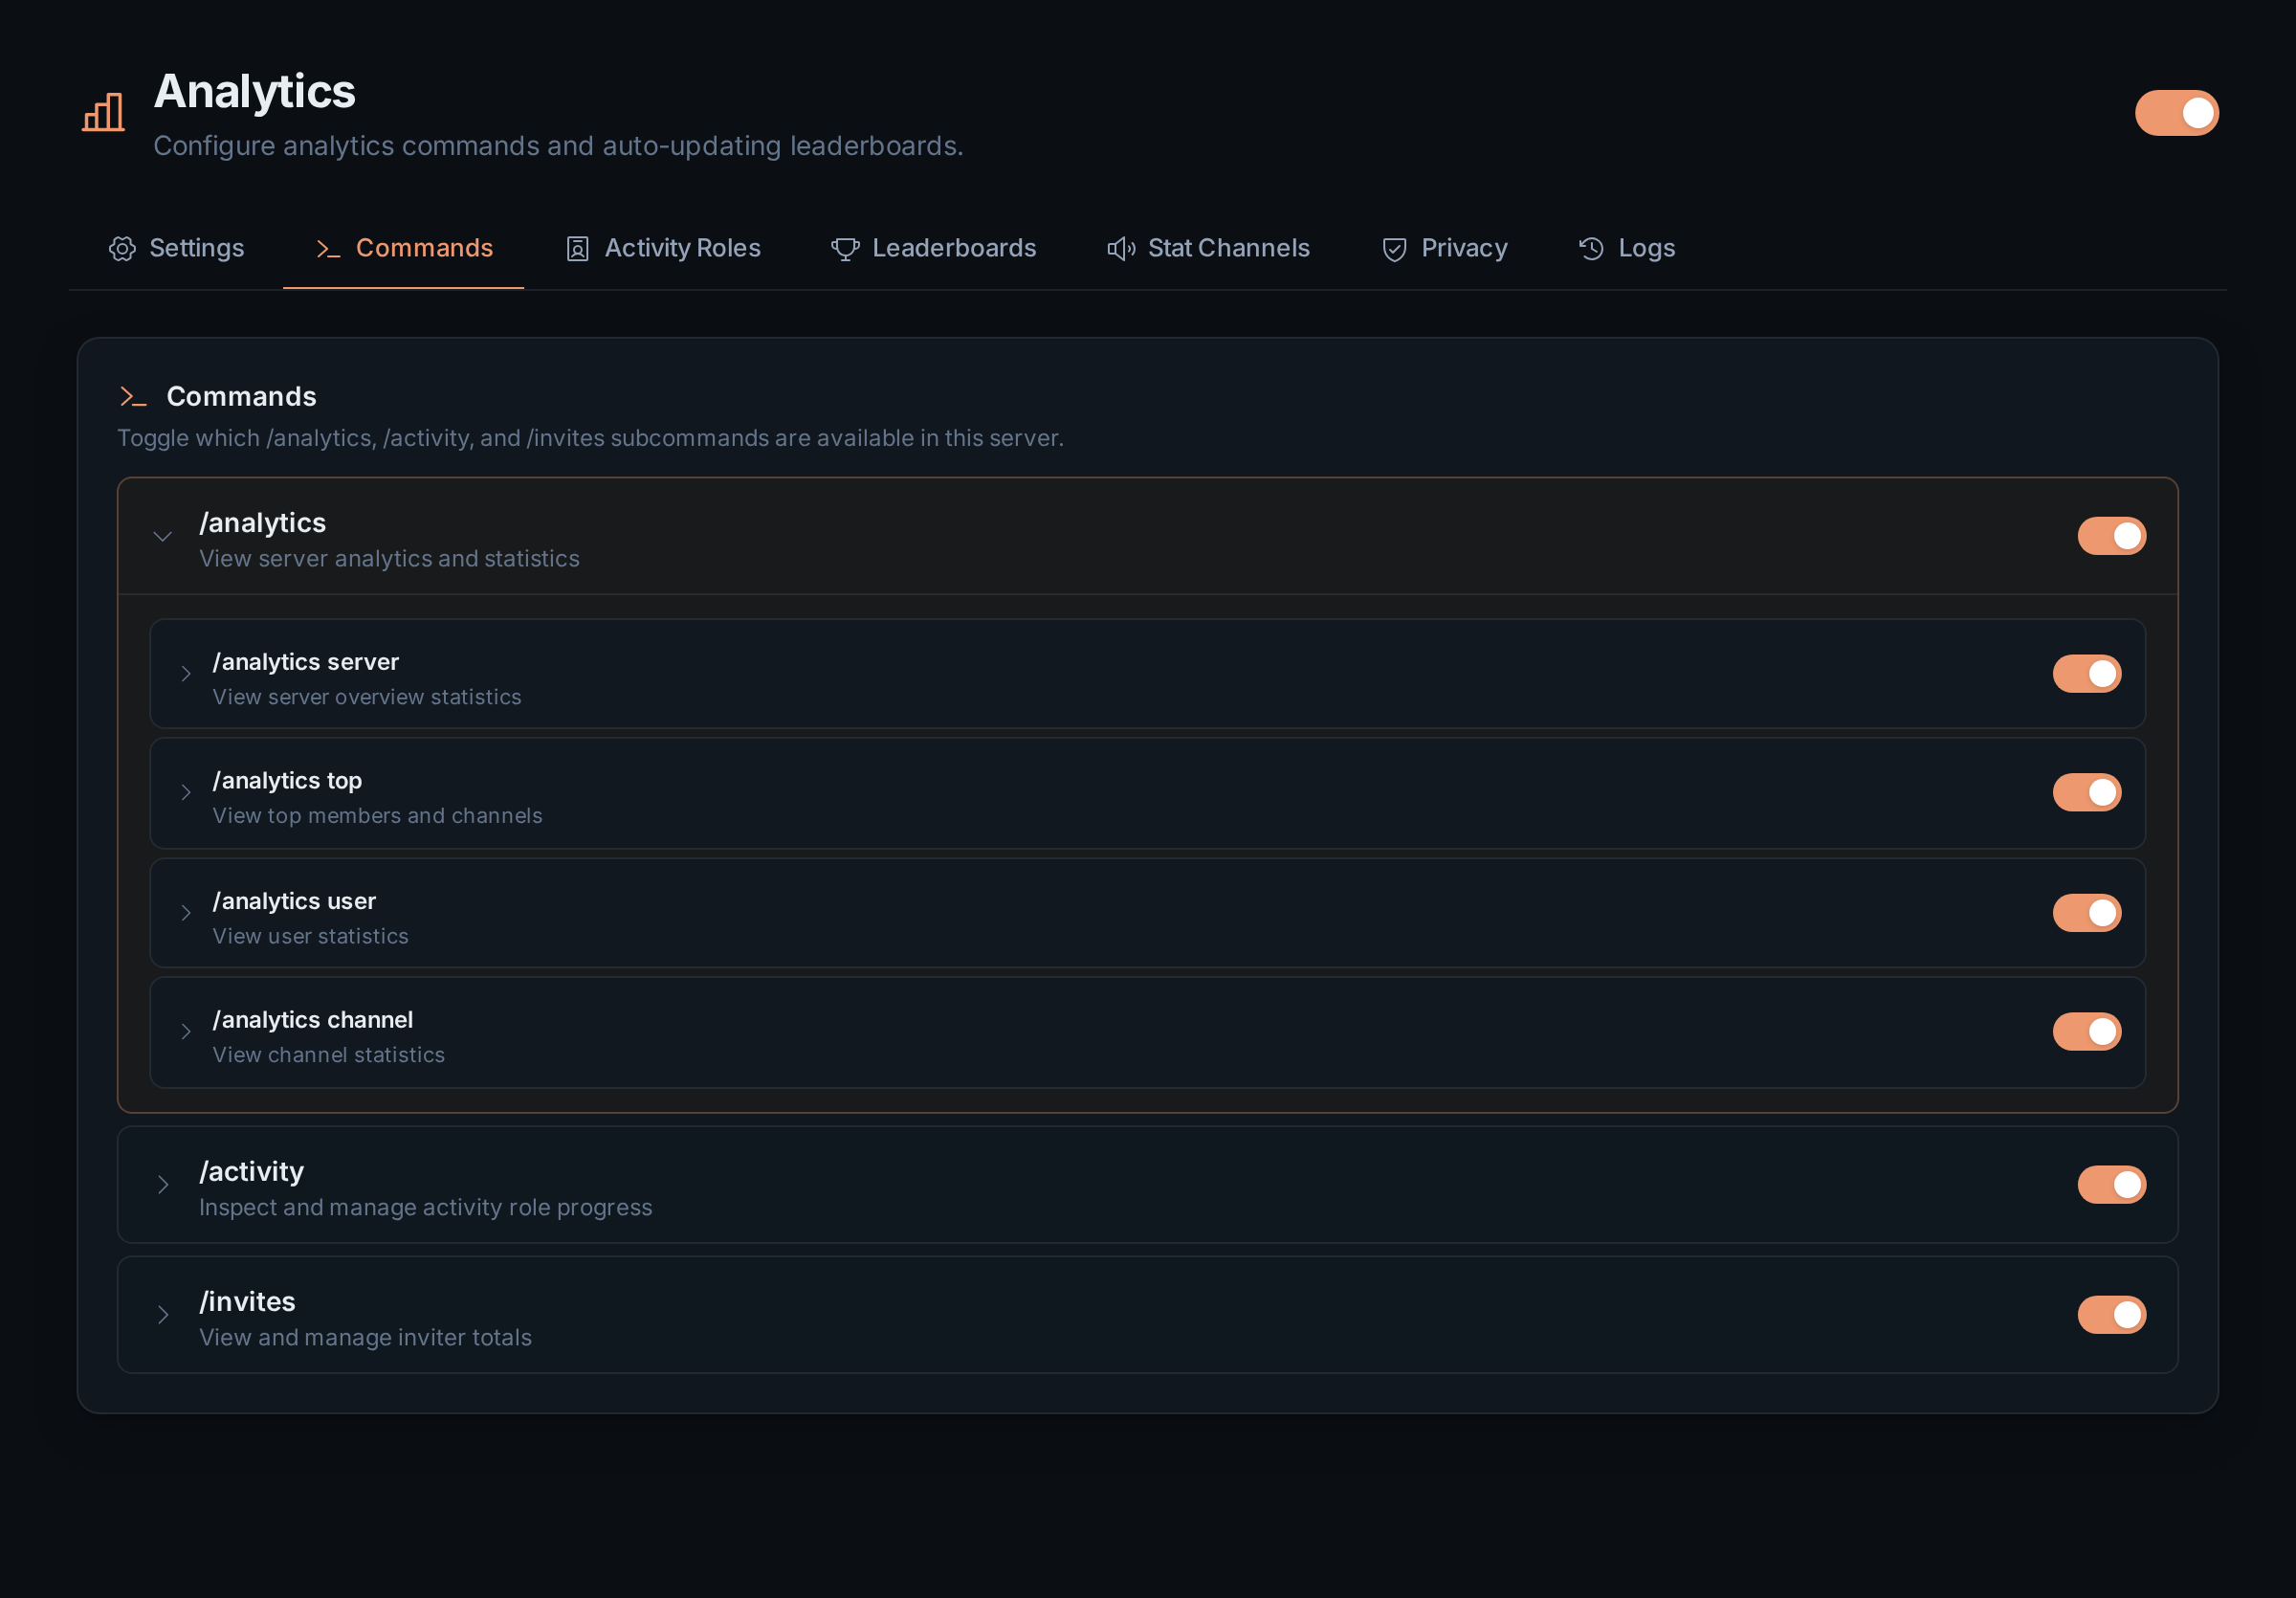Viewport: 2296px width, 1598px height.
Task: Open the Settings tab
Action: [176, 249]
